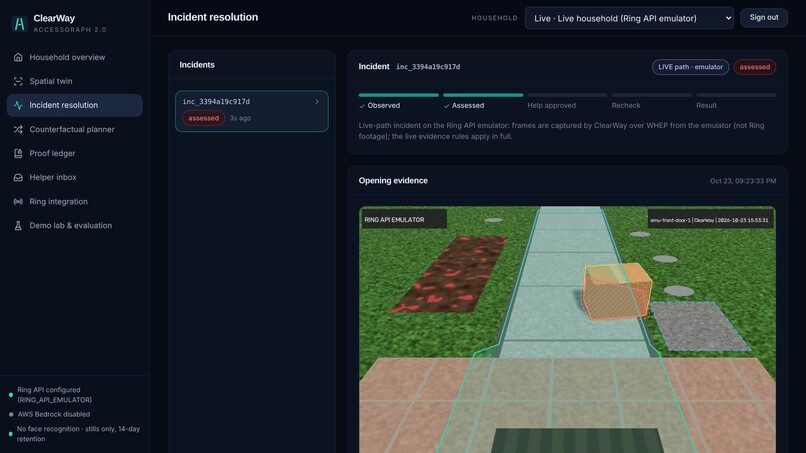Open the Household dropdown selector
This screenshot has height=453, width=806.
[629, 18]
